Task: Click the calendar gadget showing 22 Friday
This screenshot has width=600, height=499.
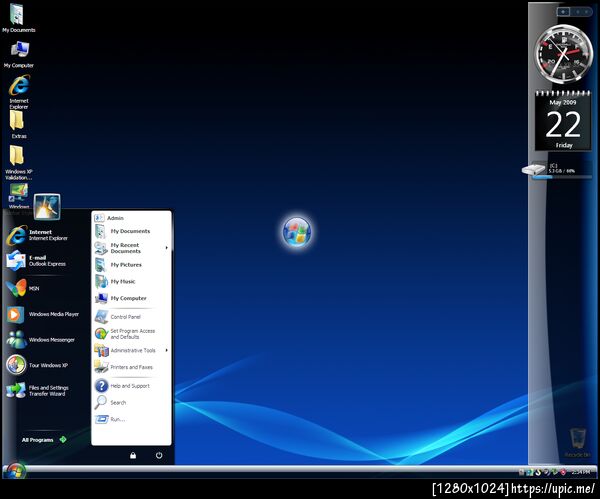Action: tap(563, 121)
